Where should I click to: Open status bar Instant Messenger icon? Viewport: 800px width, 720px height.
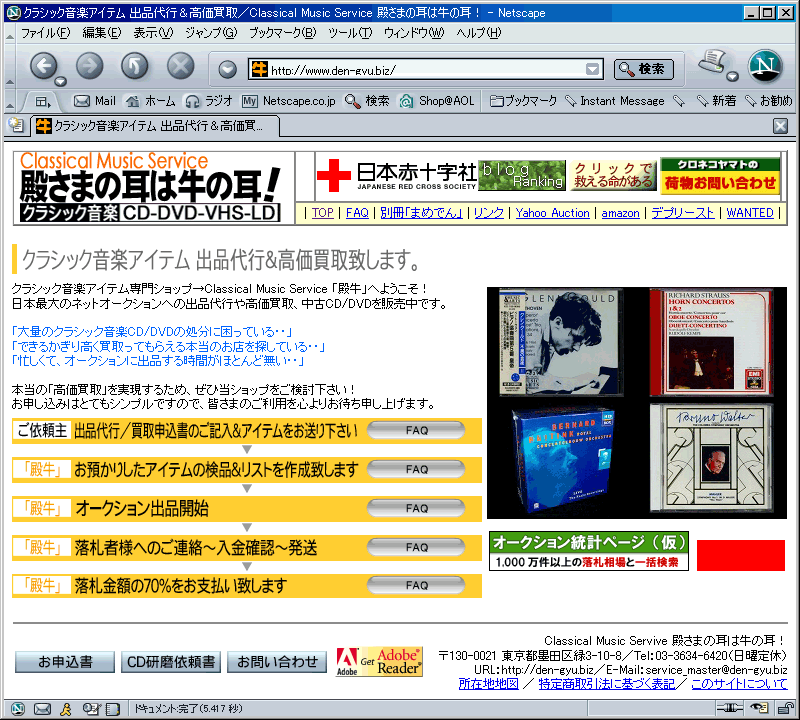tap(66, 709)
